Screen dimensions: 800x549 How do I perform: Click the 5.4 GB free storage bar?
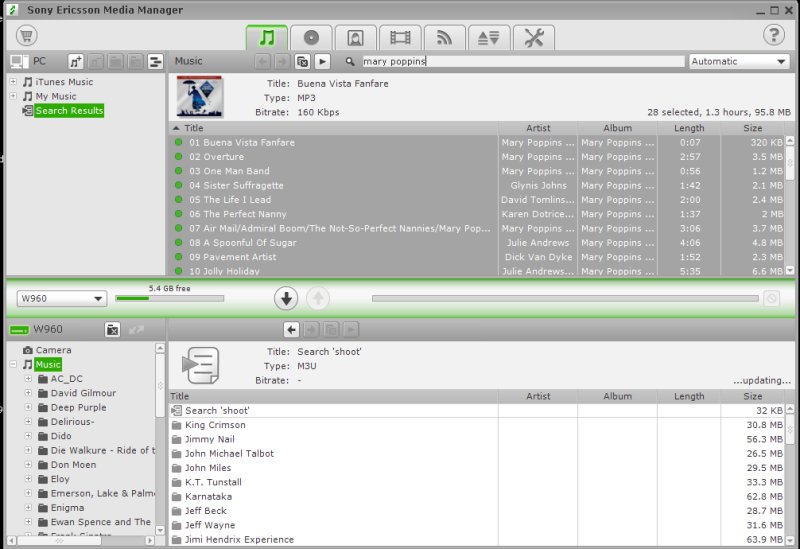pos(169,298)
